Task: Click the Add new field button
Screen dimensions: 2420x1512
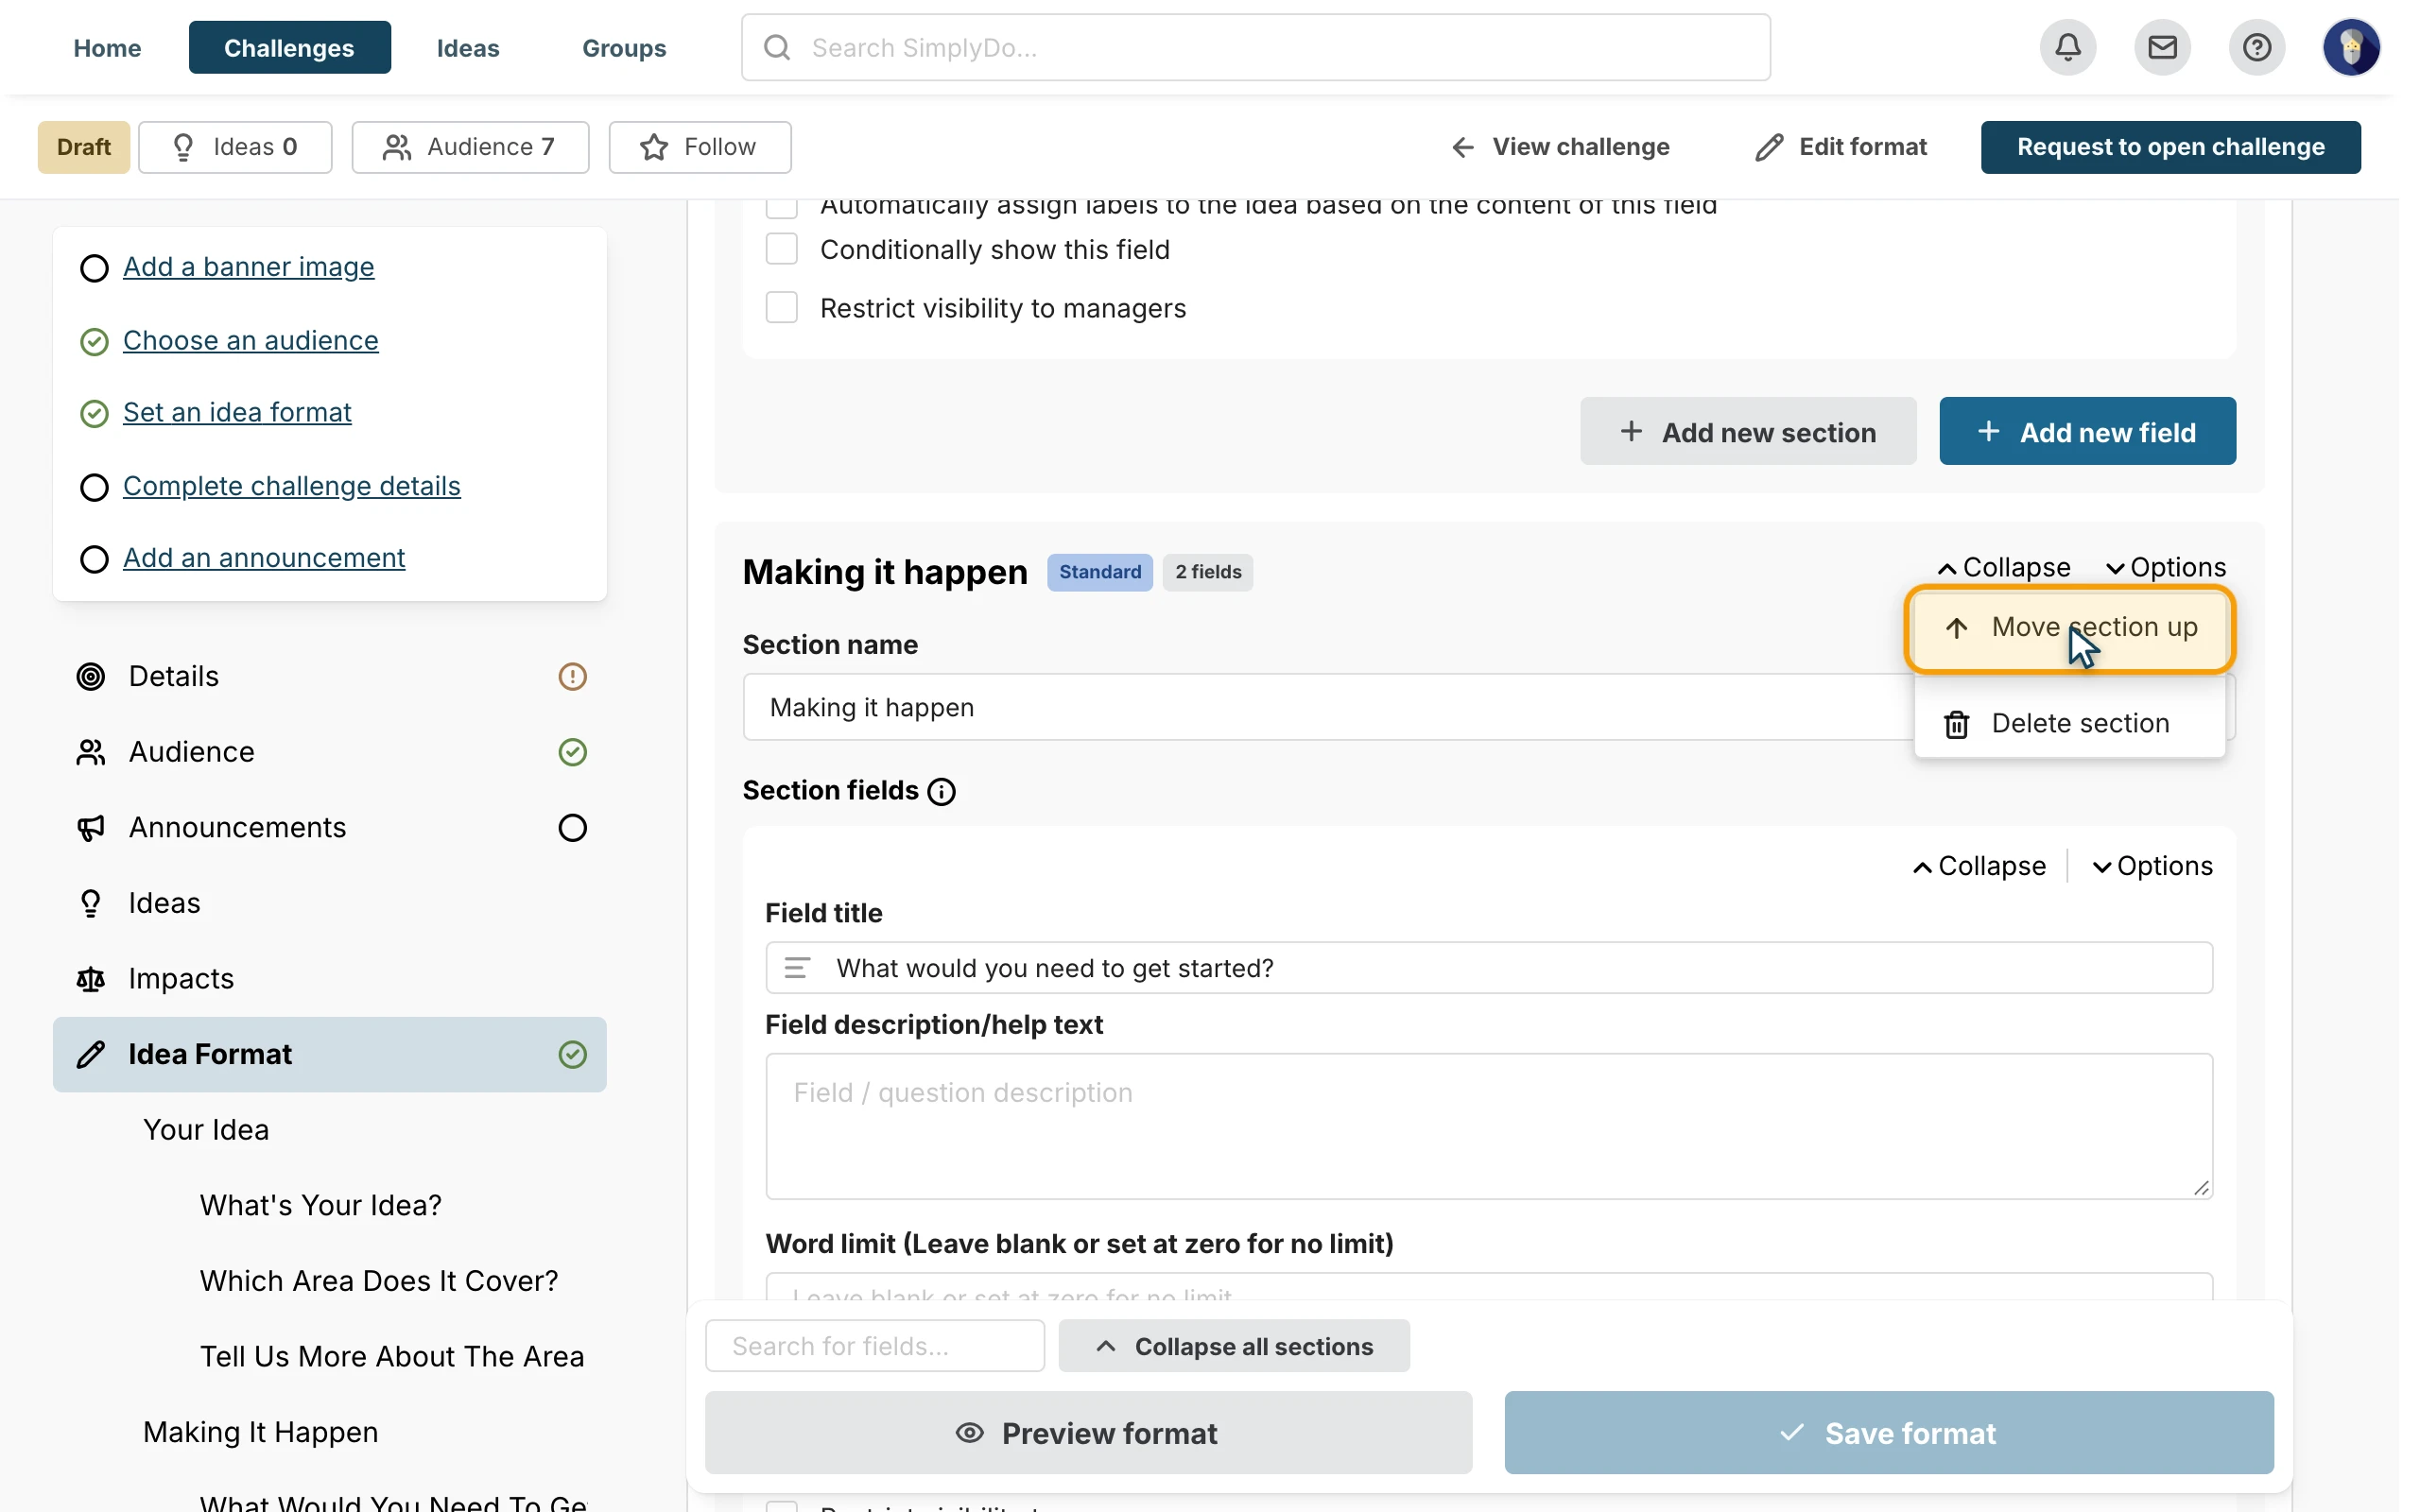Action: [2087, 431]
